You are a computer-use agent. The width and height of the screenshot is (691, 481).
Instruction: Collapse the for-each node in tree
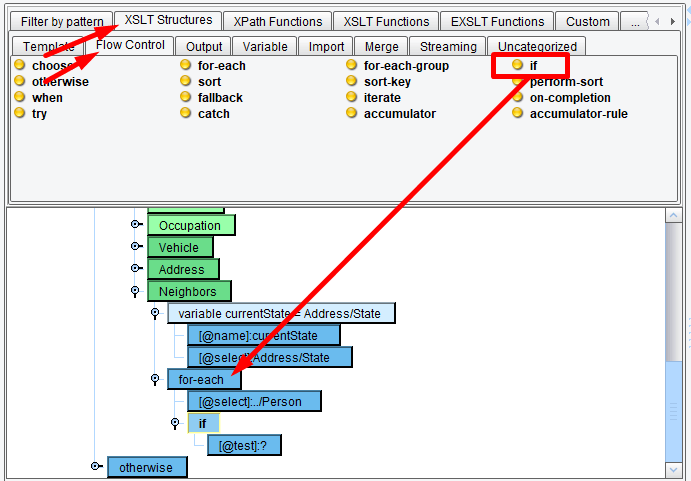point(155,380)
